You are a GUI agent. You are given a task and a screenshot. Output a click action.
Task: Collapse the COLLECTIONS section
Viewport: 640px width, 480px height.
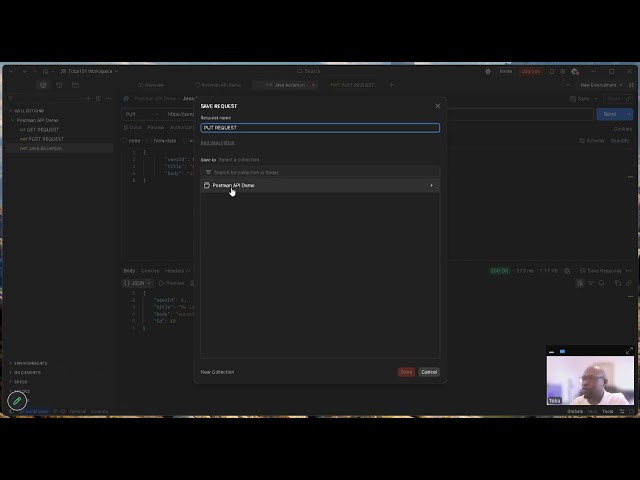11,111
